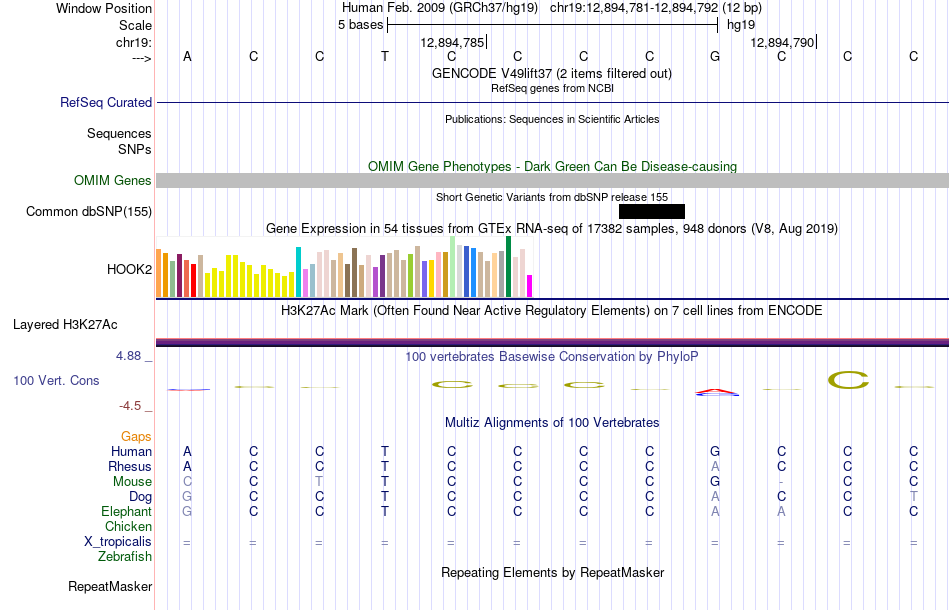Click the OMIM Genes track label

[x=113, y=181]
